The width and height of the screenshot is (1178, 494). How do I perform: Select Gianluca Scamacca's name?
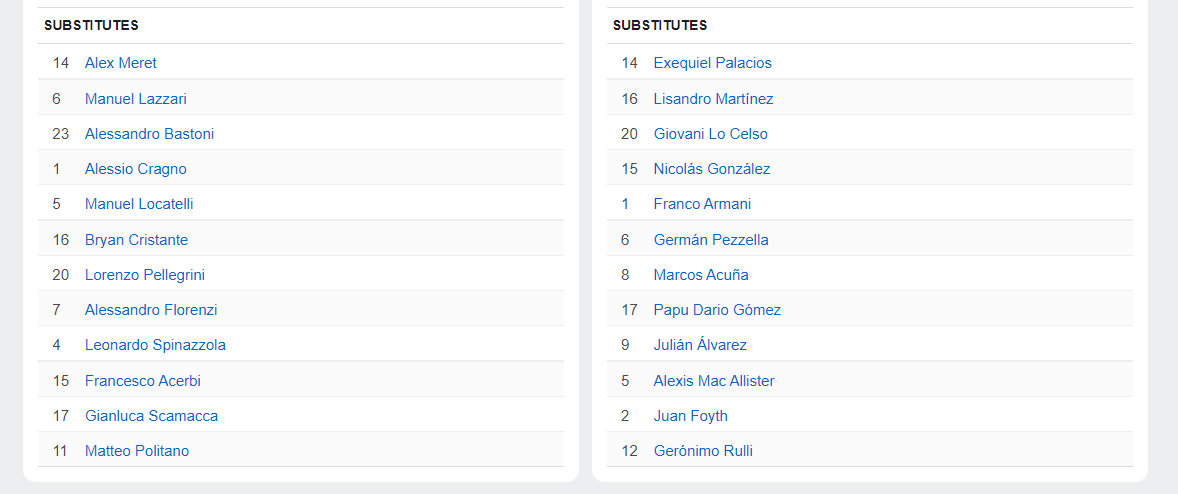click(x=151, y=416)
